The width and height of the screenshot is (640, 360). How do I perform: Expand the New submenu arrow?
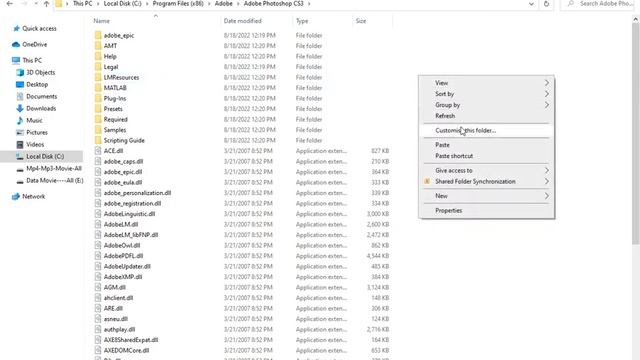(547, 196)
